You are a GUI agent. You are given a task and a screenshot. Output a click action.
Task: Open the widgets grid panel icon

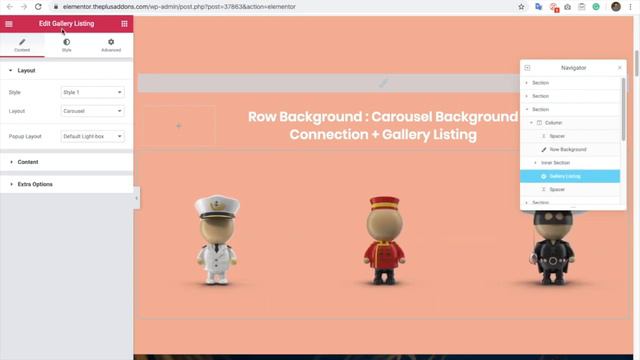(x=124, y=24)
